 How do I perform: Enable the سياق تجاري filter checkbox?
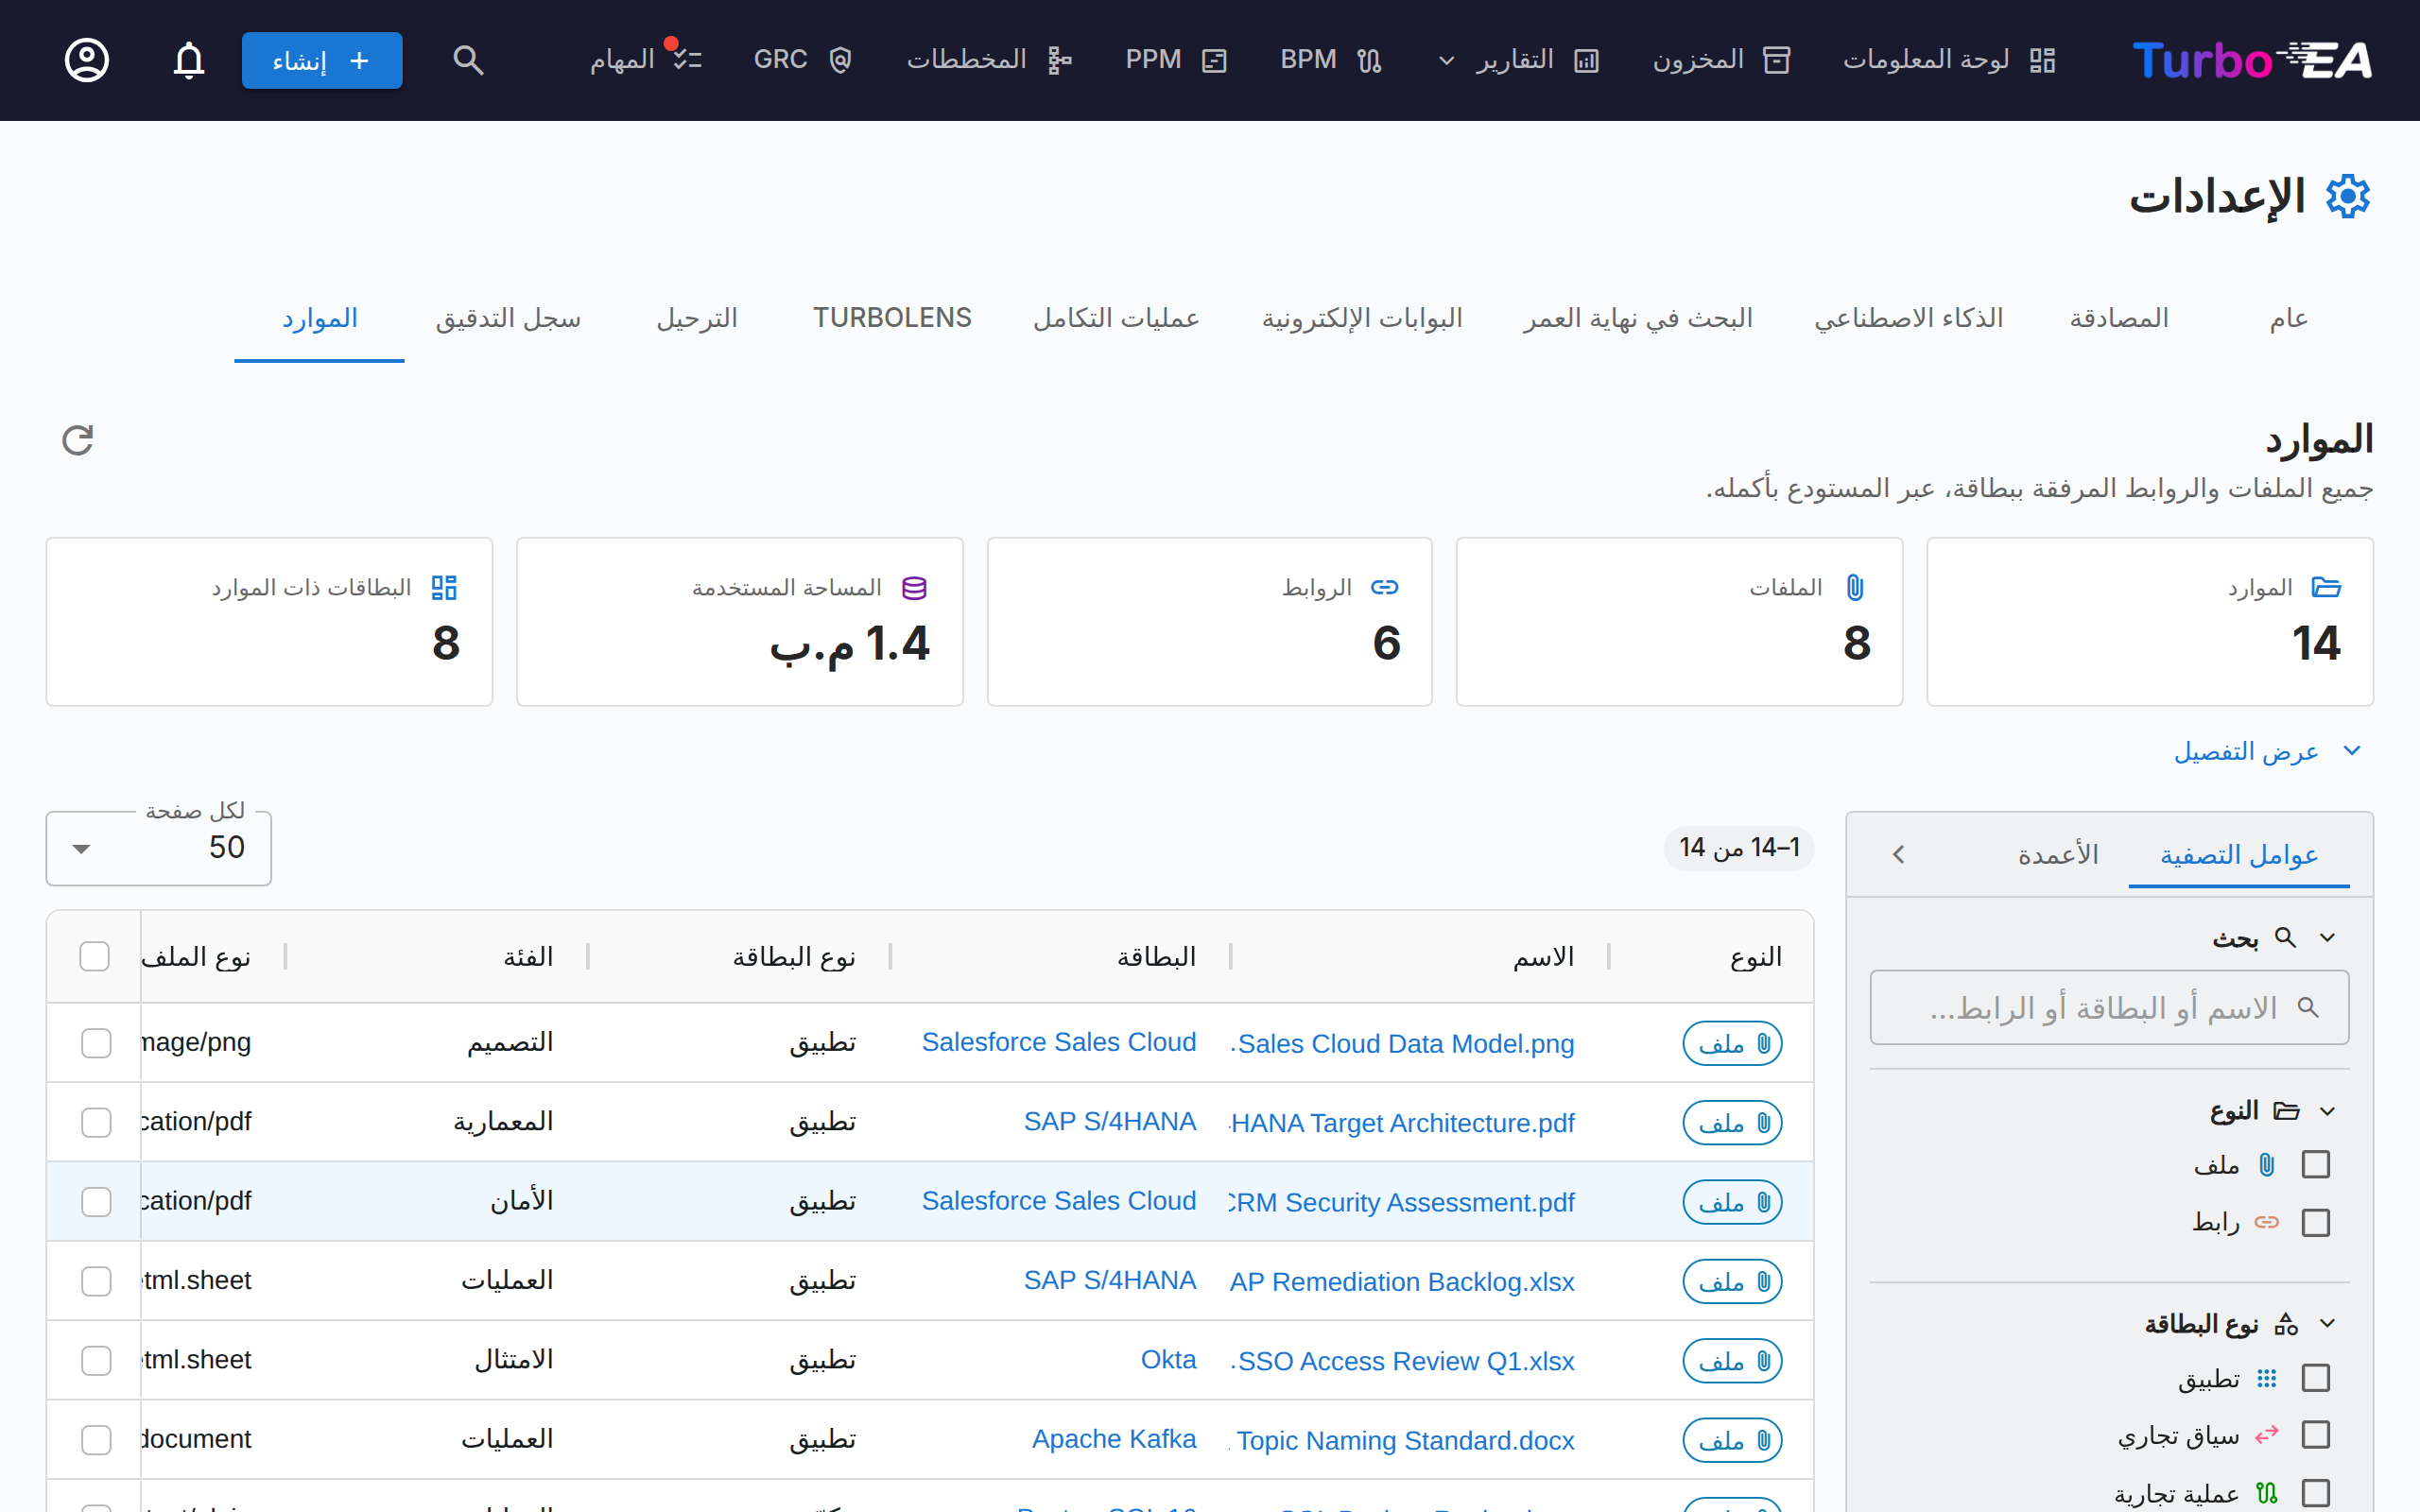2316,1435
